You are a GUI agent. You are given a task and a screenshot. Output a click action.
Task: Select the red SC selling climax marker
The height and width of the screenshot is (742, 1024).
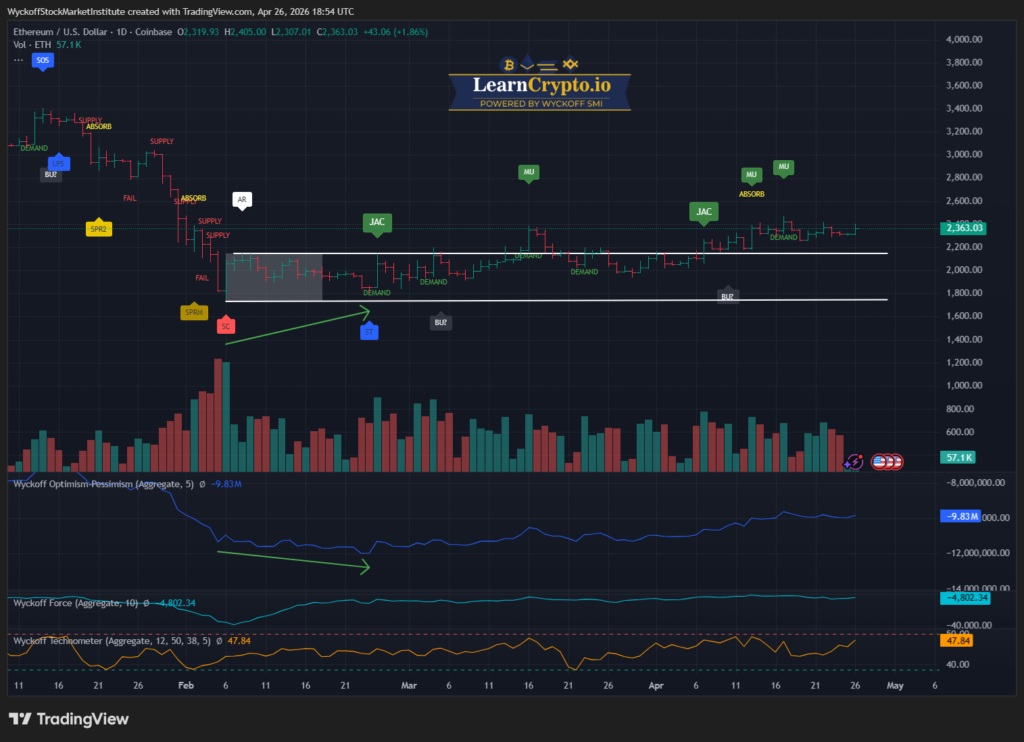coord(226,326)
